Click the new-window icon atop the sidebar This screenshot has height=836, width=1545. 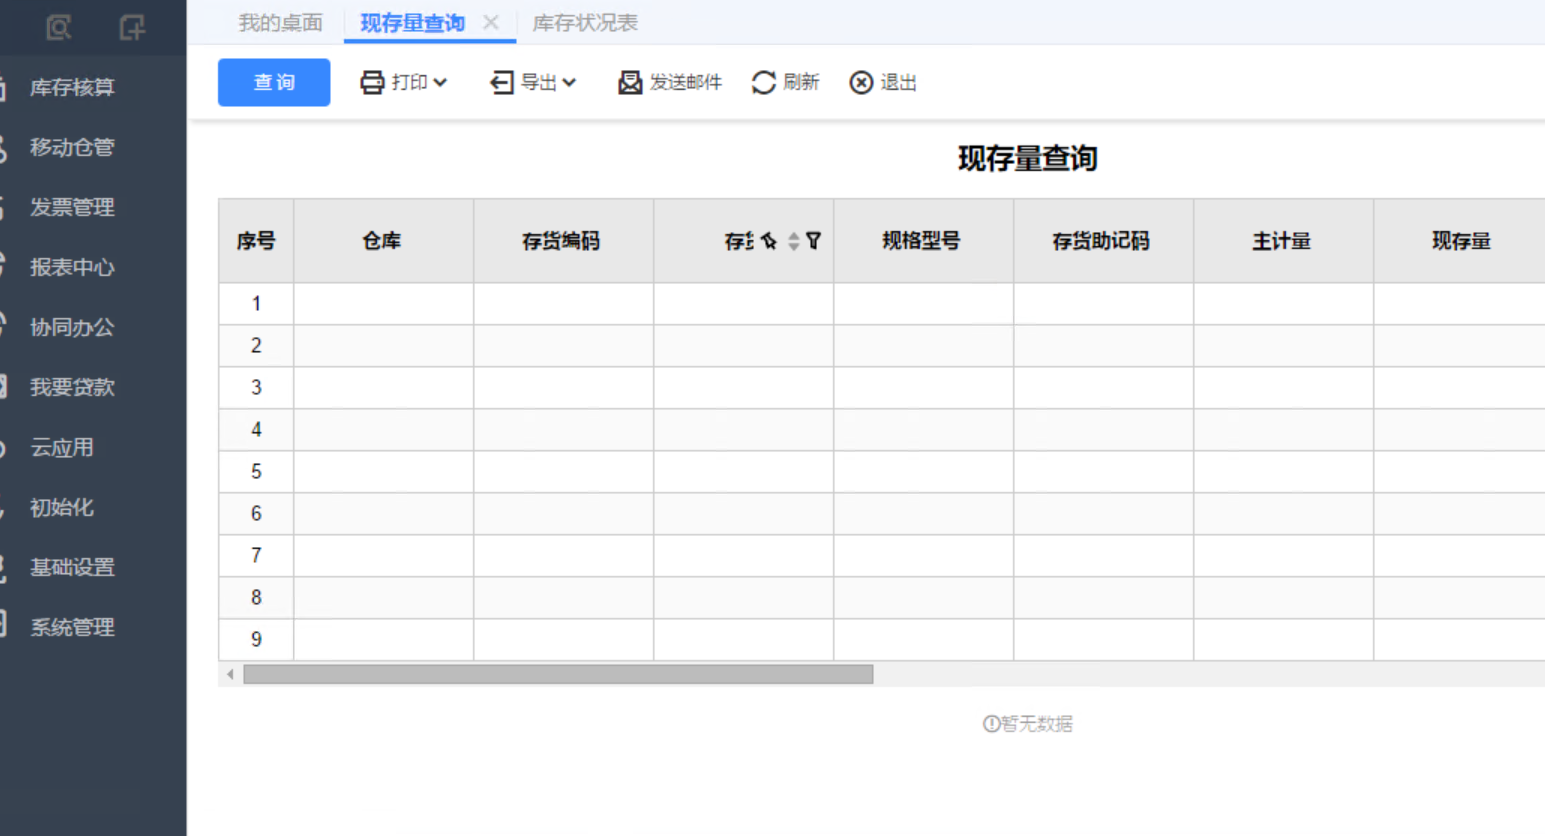(132, 27)
